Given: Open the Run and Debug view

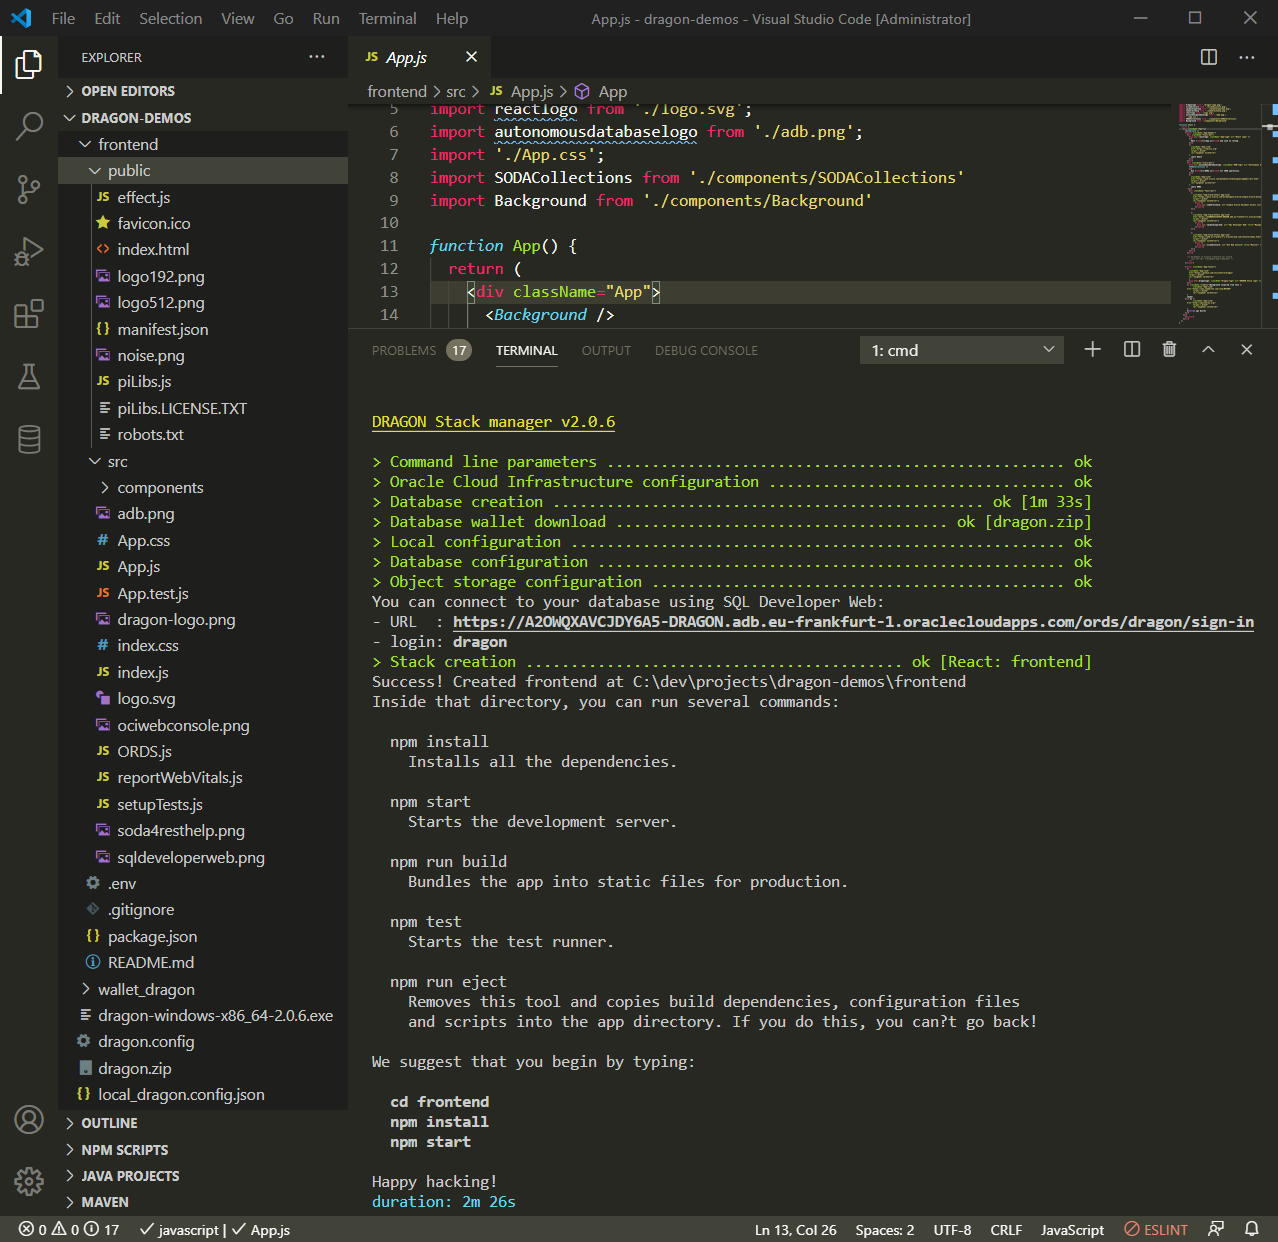Looking at the screenshot, I should coord(28,251).
